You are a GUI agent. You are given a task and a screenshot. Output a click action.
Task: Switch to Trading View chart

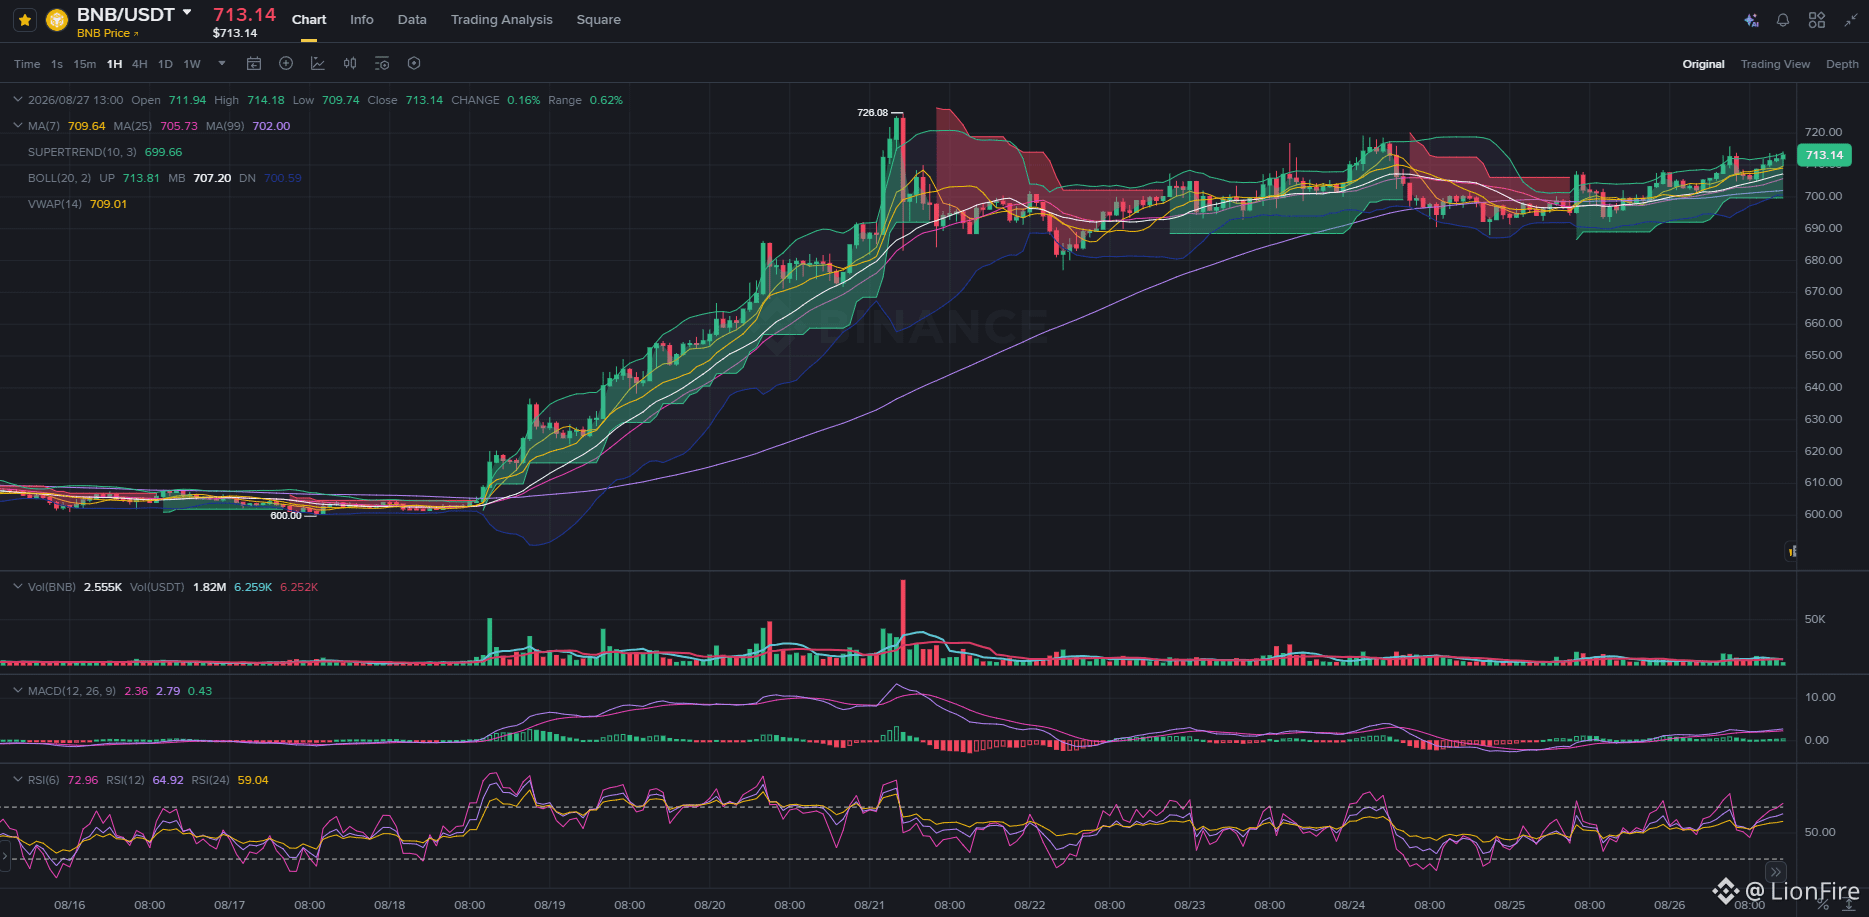point(1775,64)
